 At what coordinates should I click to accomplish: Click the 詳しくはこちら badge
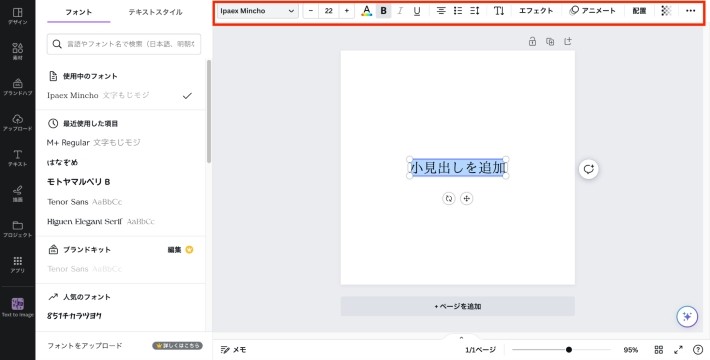(178, 346)
